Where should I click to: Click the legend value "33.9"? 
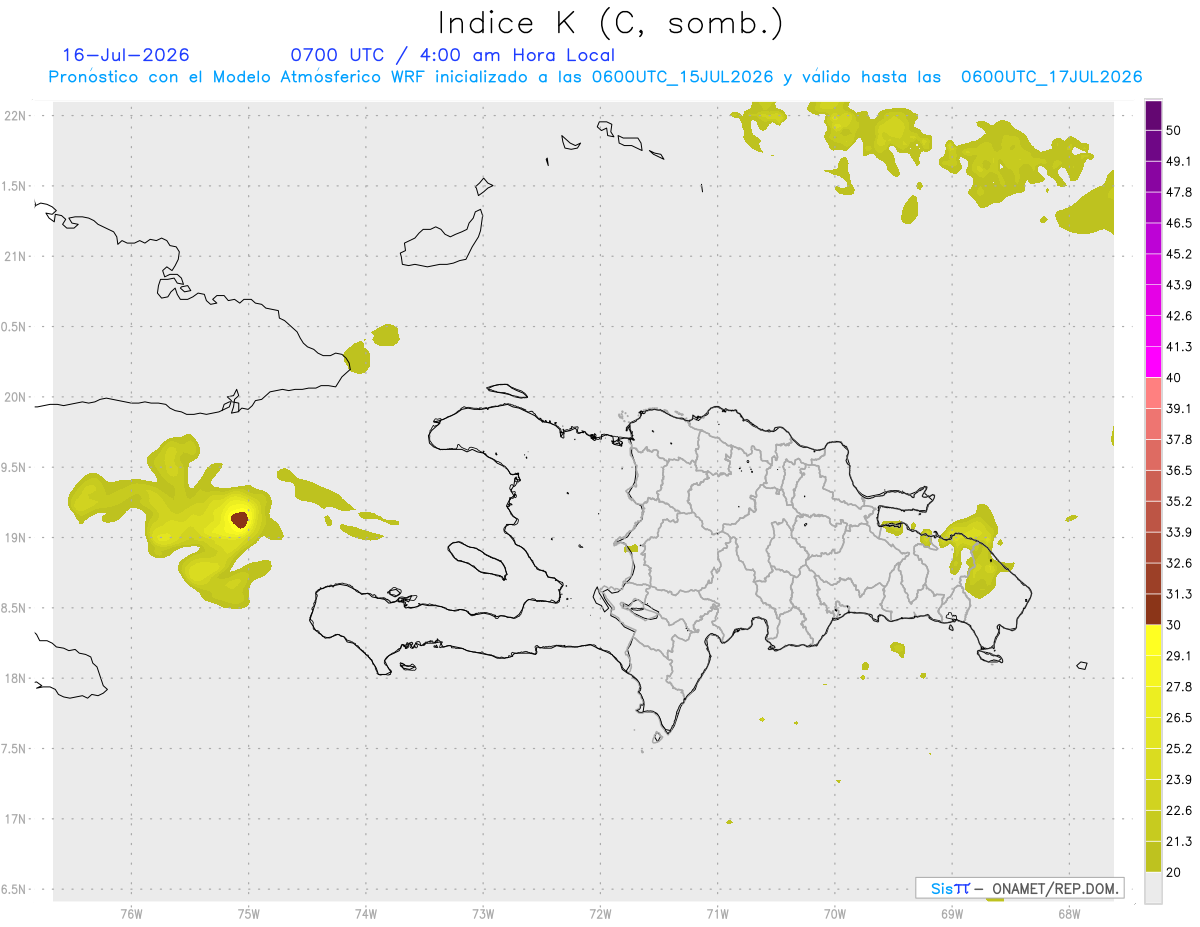tap(1179, 532)
